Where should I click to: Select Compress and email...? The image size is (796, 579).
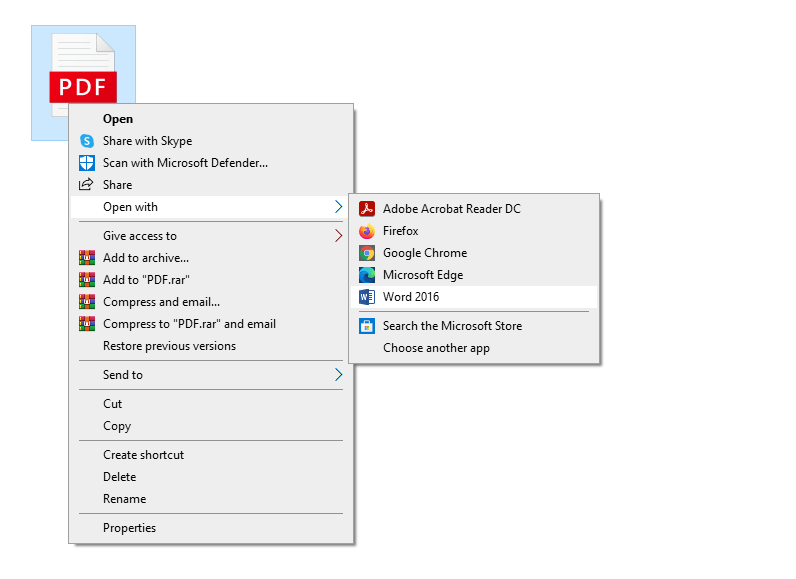tap(210, 302)
